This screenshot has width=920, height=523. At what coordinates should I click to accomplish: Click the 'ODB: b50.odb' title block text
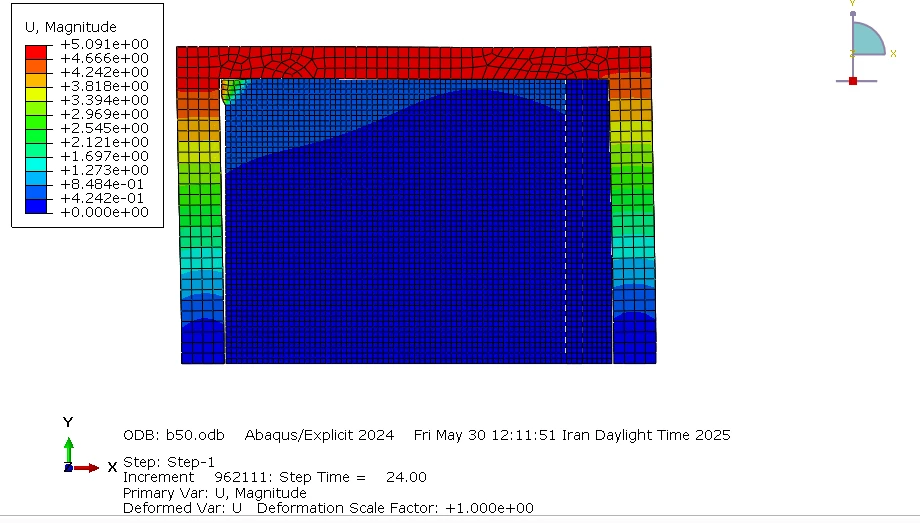tap(173, 435)
